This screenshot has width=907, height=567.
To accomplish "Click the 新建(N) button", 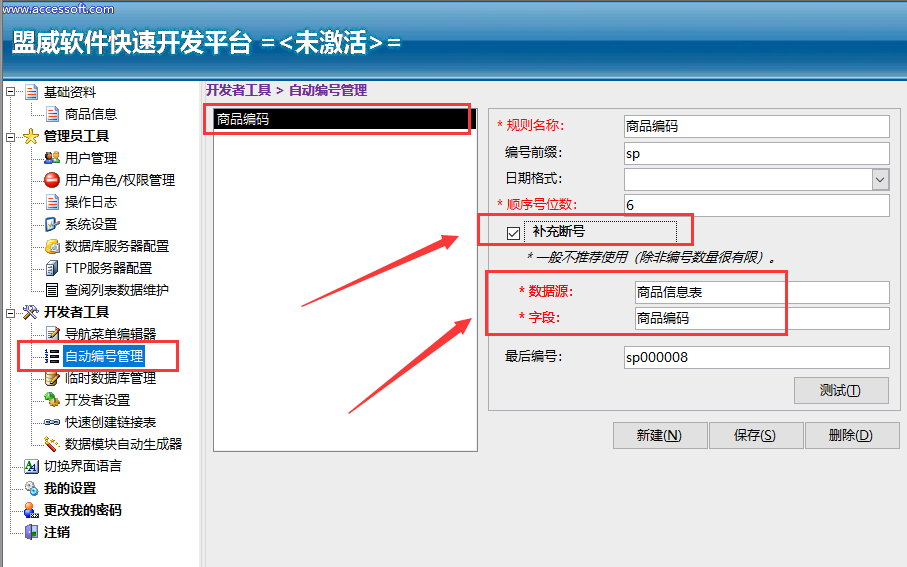I will pyautogui.click(x=660, y=435).
